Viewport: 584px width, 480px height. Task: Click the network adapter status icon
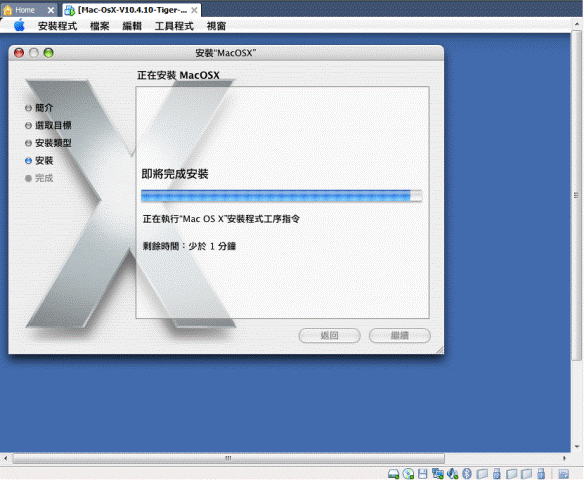point(438,474)
